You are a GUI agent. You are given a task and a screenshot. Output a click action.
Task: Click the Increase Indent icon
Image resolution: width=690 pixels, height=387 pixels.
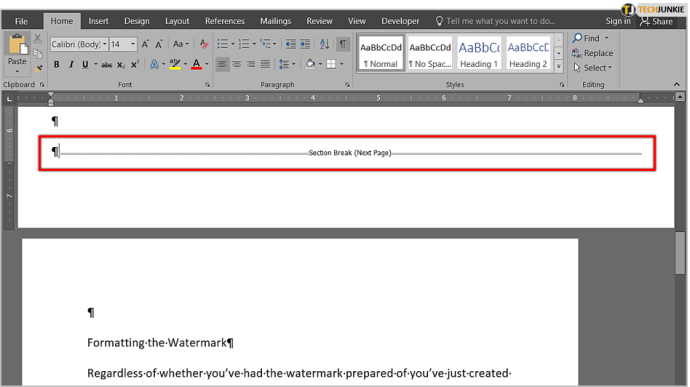click(x=305, y=44)
